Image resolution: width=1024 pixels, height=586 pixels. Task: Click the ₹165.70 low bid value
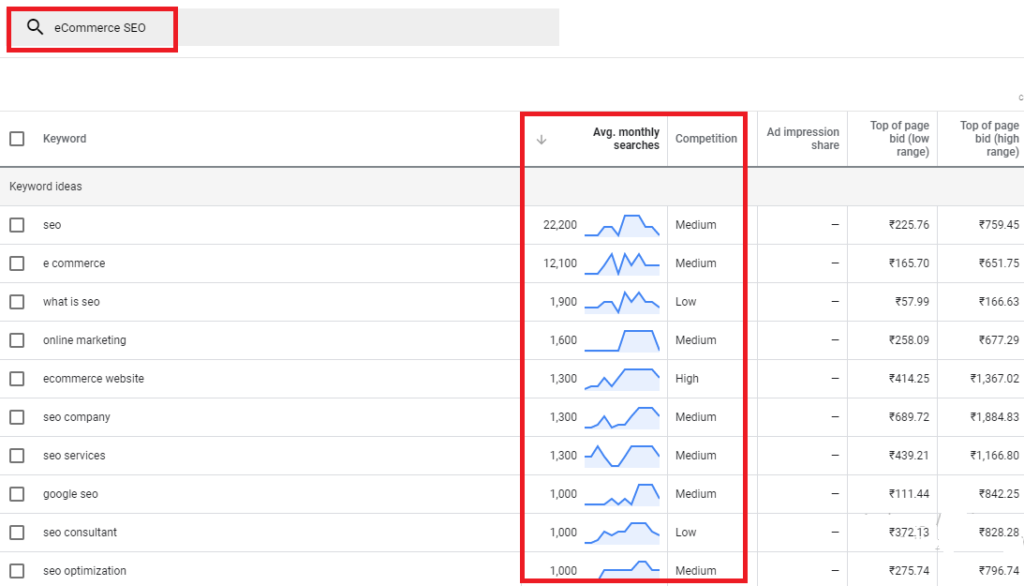coord(908,263)
